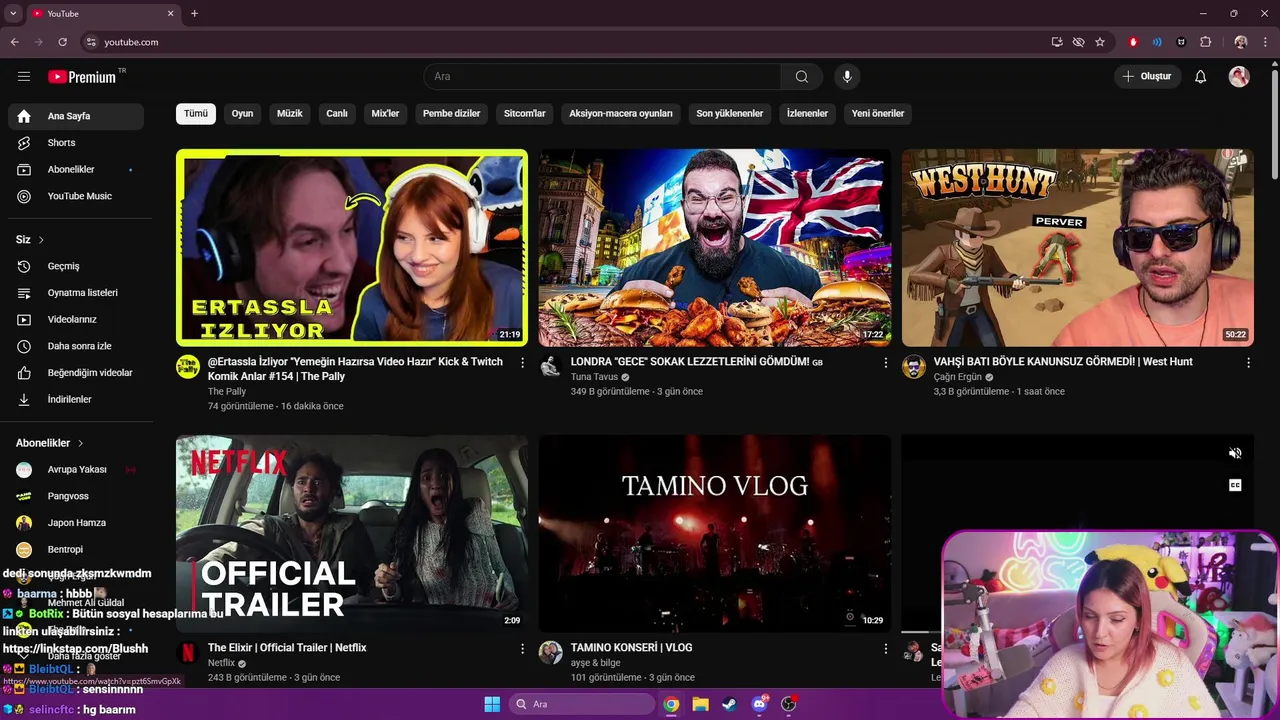
Task: Click the search magnifier button
Action: 802,77
